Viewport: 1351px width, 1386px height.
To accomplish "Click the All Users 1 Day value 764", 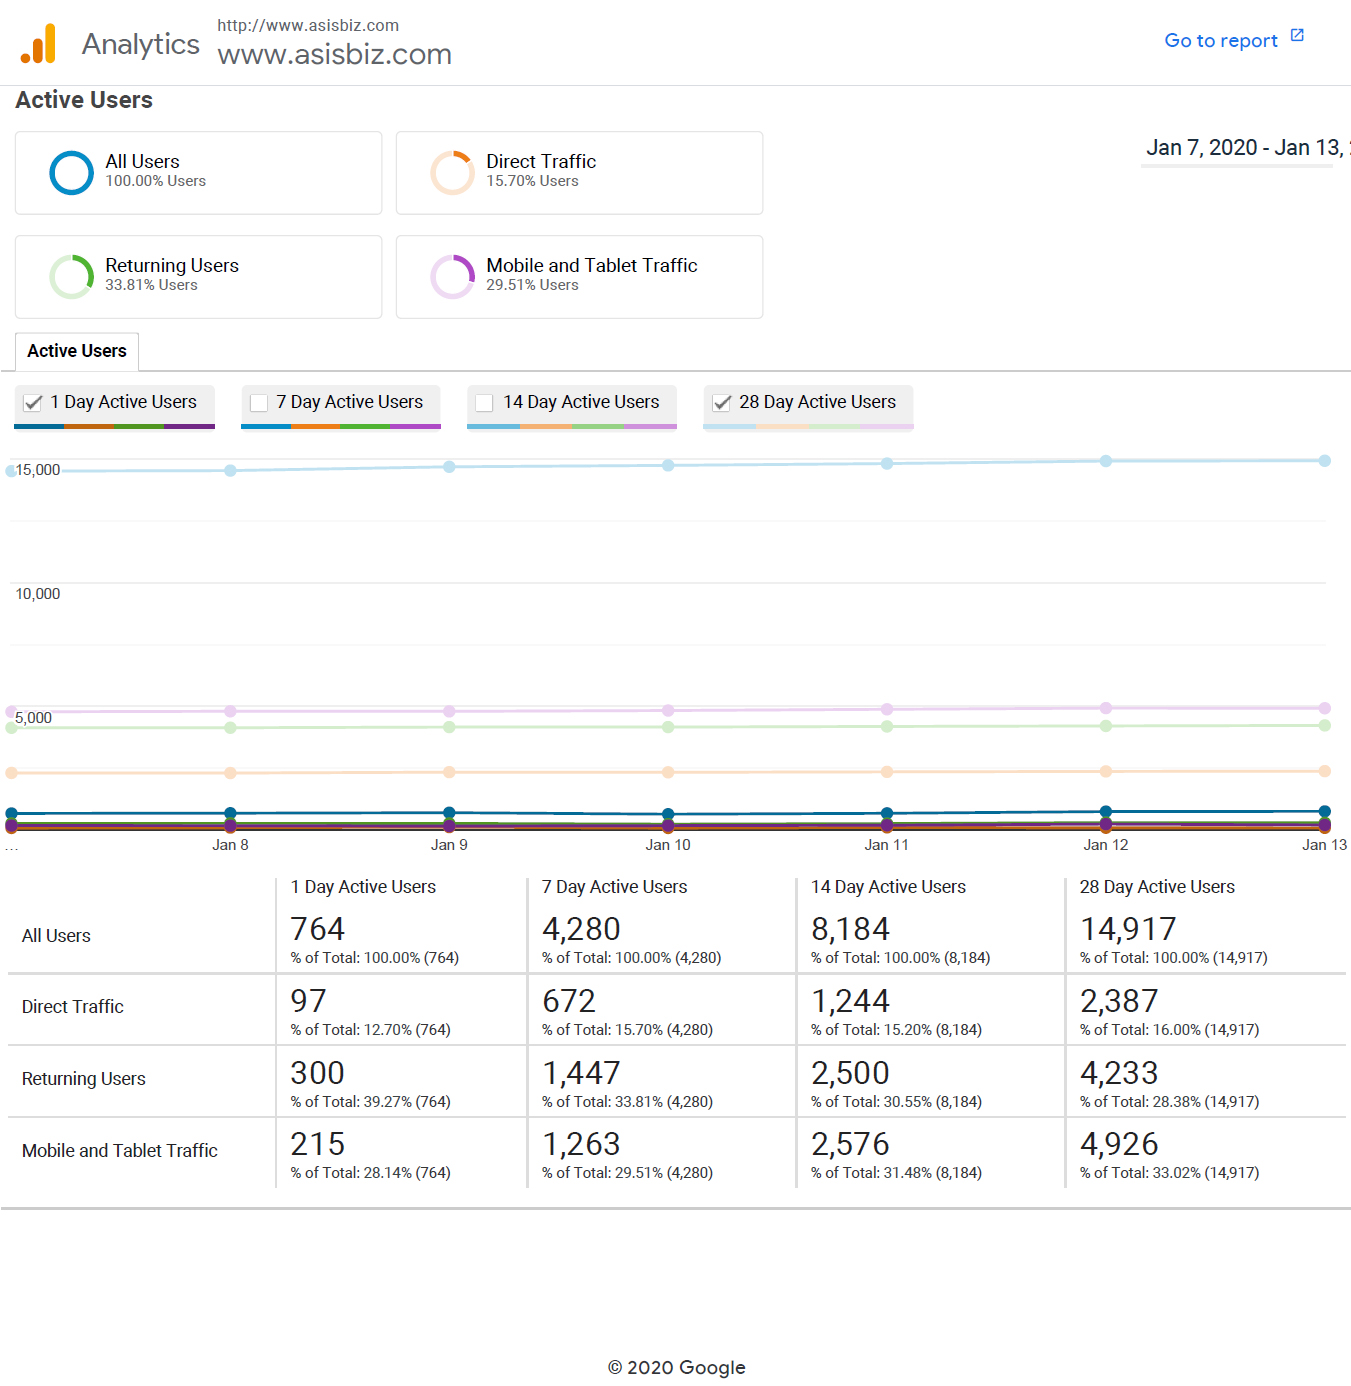I will (318, 929).
